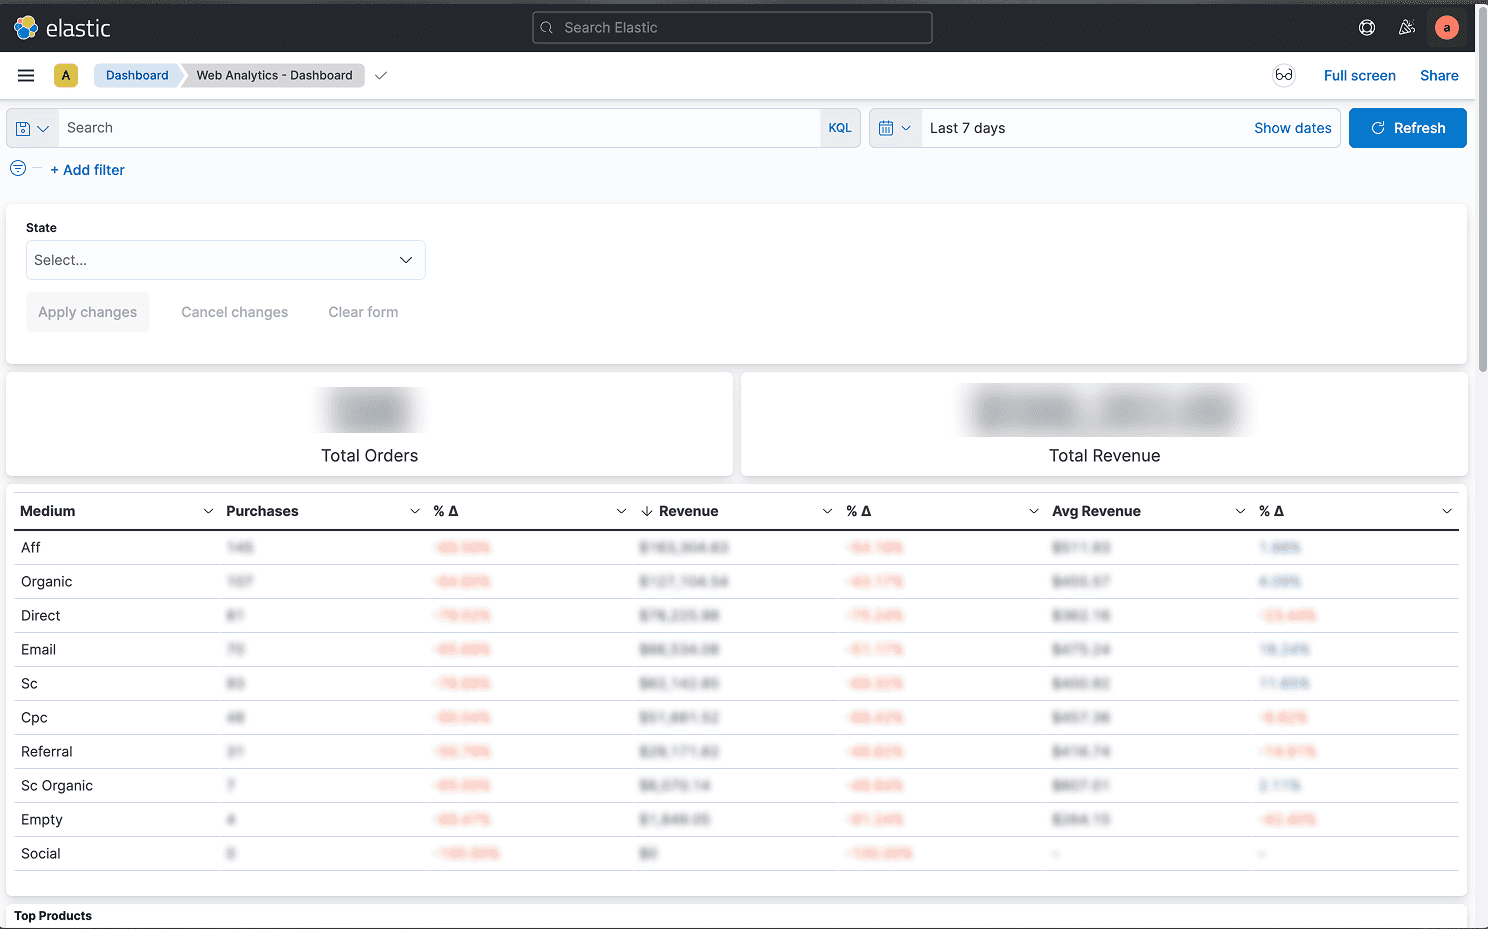Select the Aff medium row
The width and height of the screenshot is (1488, 929).
736,548
